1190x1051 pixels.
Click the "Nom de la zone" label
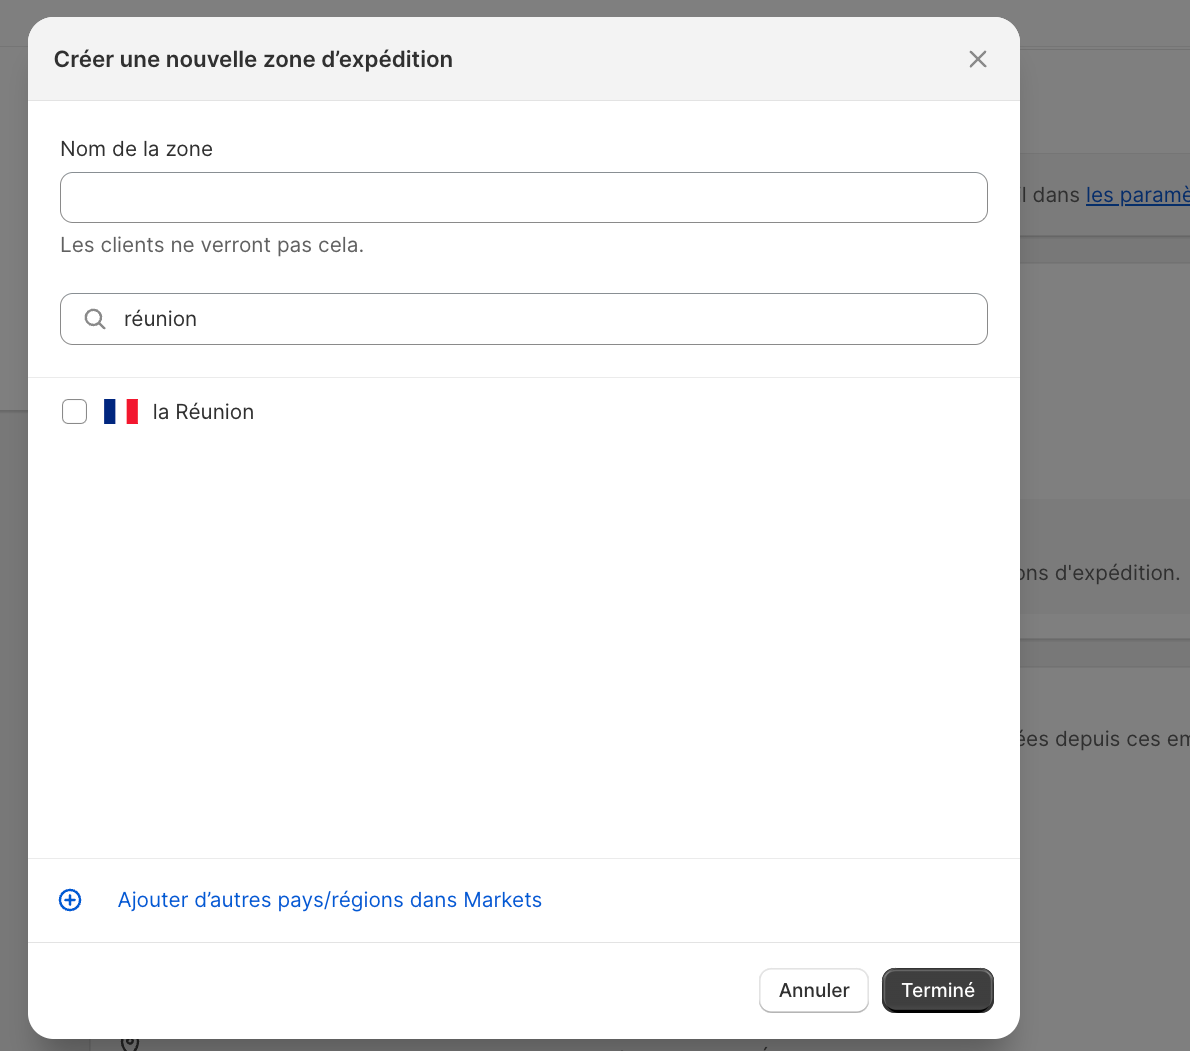point(136,149)
